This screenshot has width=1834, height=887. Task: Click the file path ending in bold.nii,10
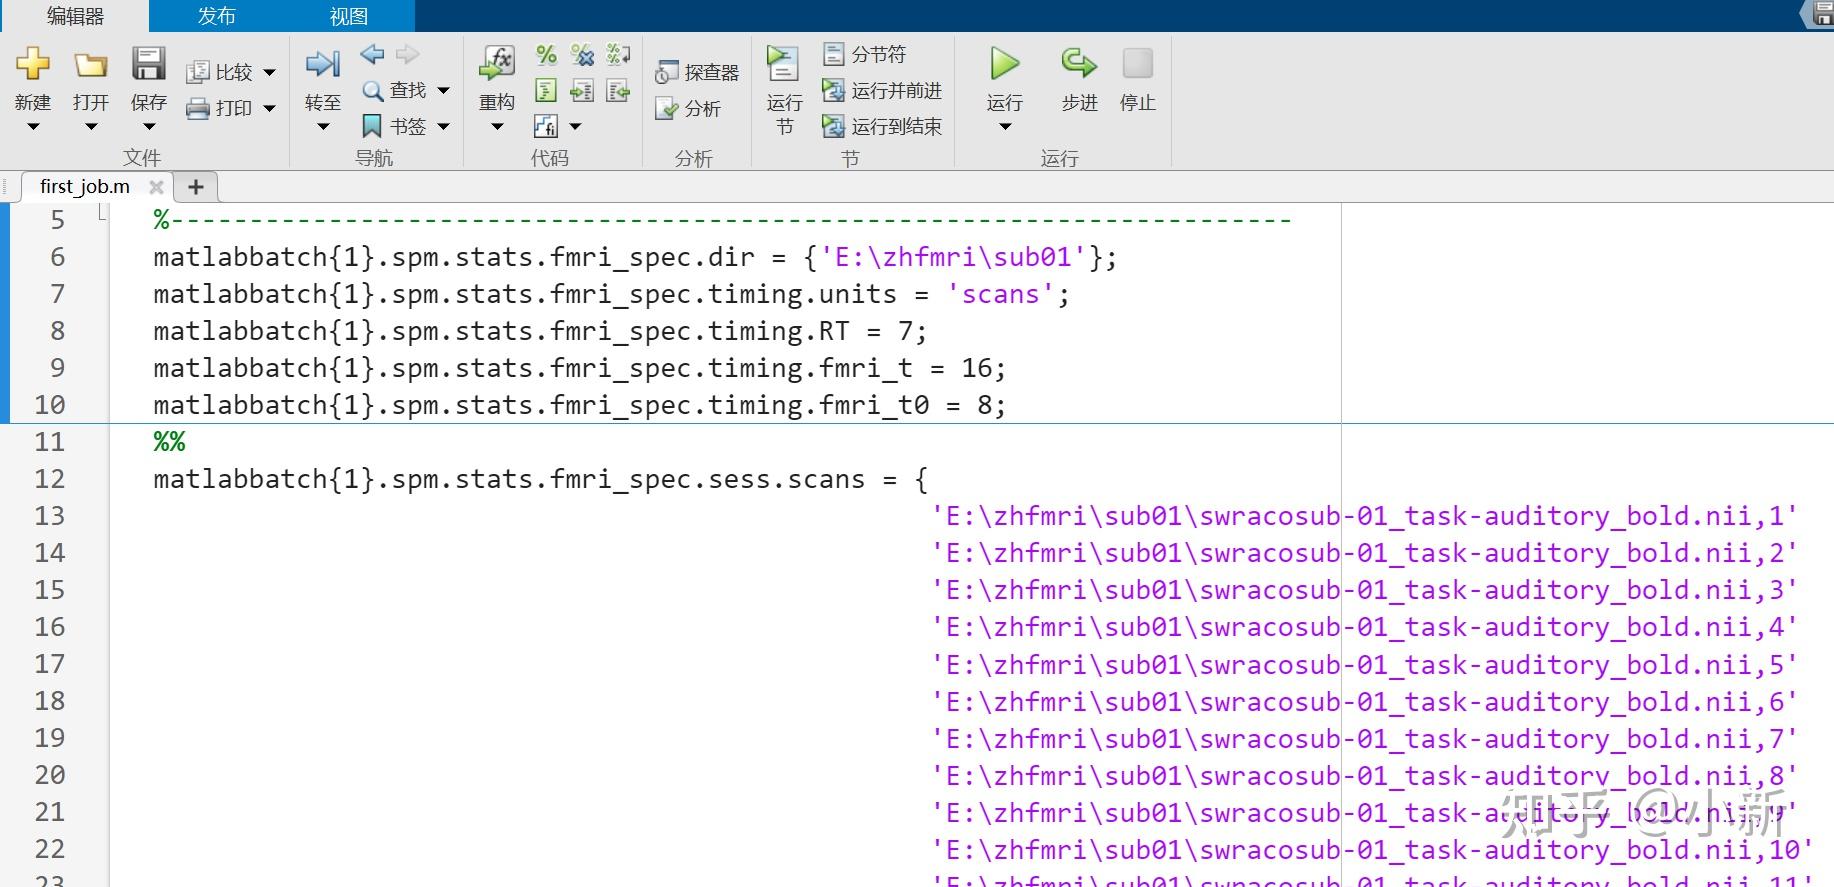pyautogui.click(x=1372, y=849)
